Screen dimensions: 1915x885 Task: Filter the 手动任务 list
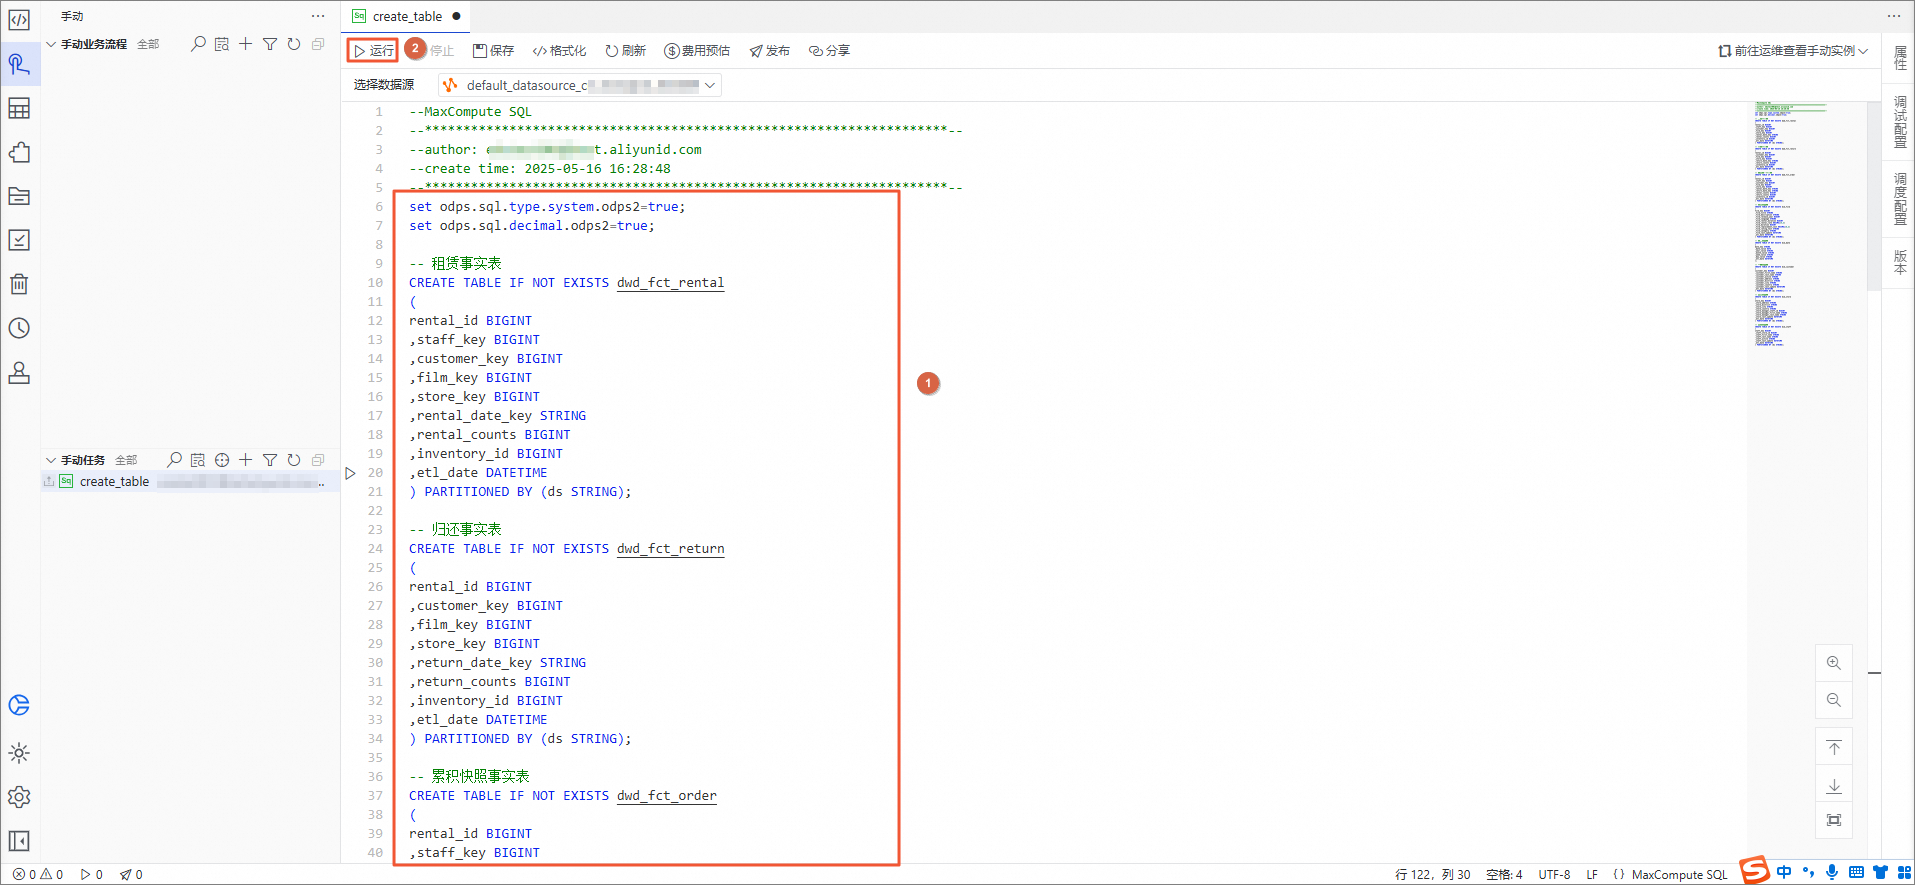pyautogui.click(x=270, y=460)
